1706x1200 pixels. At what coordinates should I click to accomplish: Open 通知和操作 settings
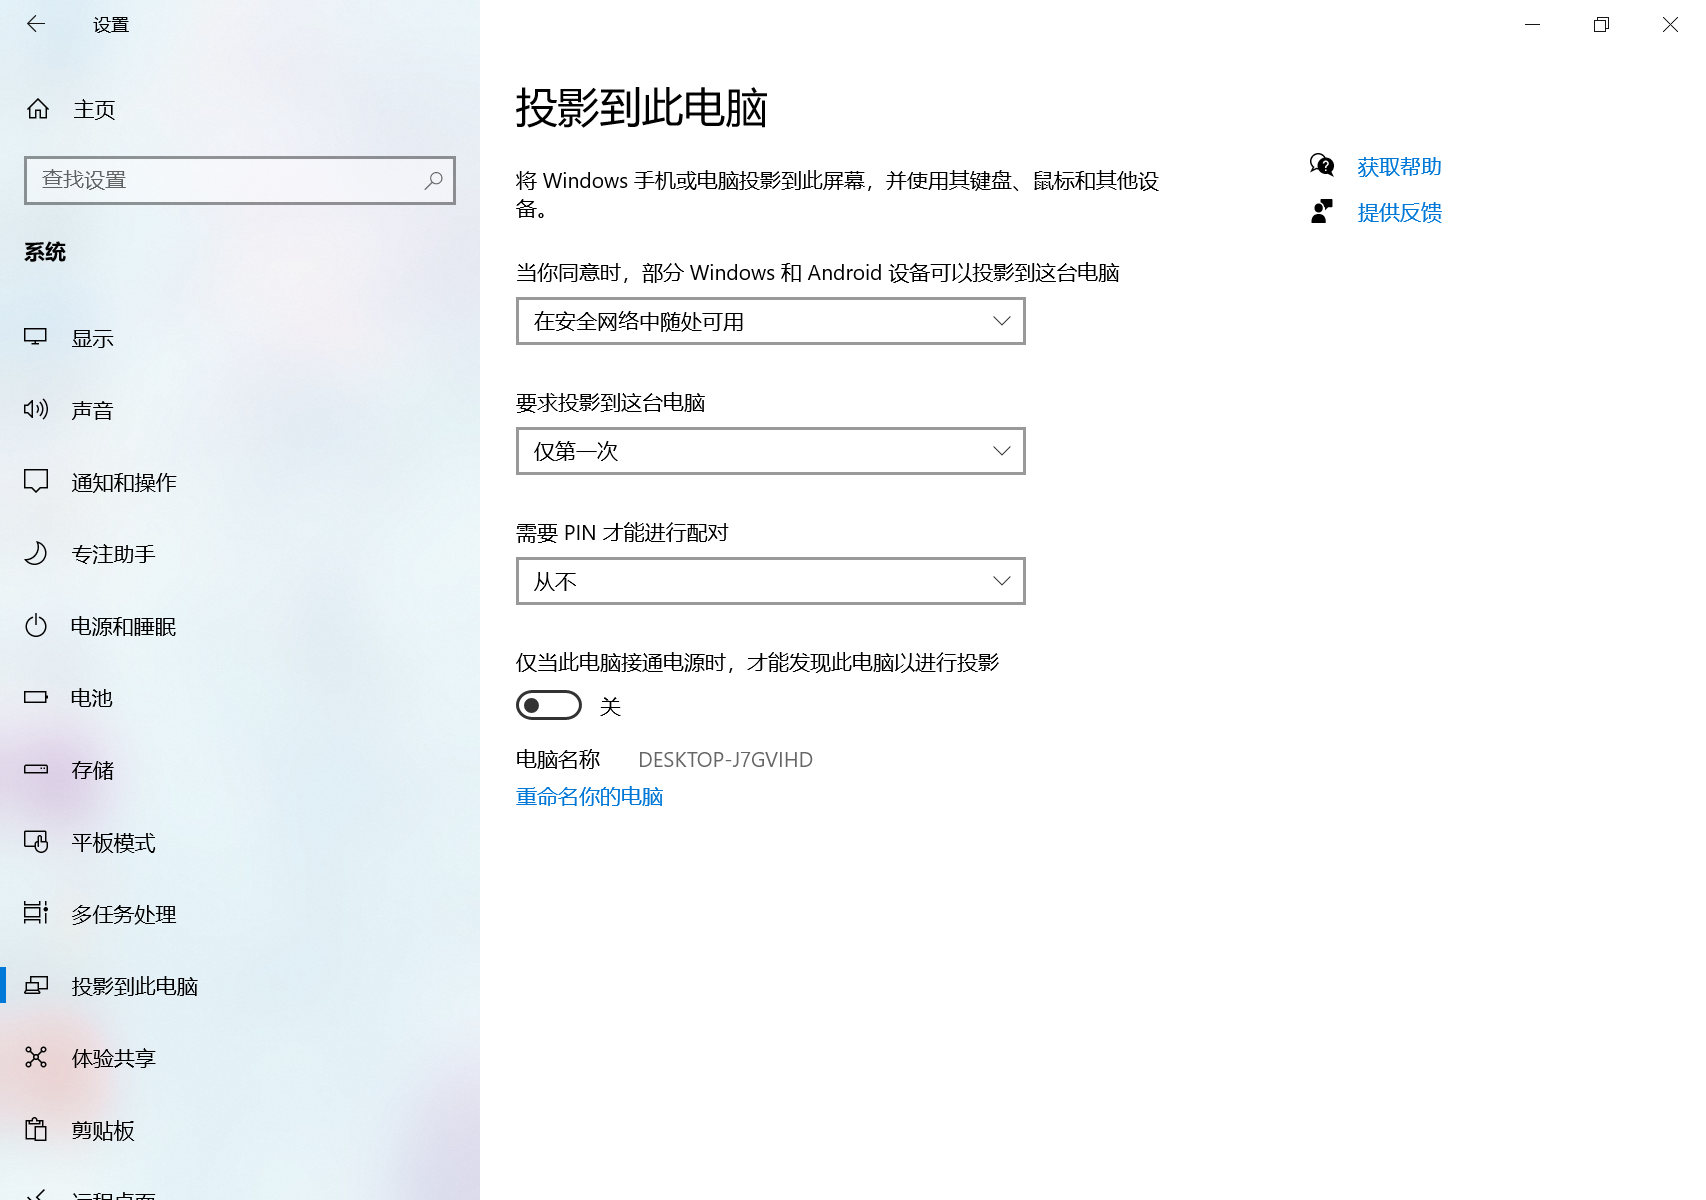pyautogui.click(x=122, y=481)
